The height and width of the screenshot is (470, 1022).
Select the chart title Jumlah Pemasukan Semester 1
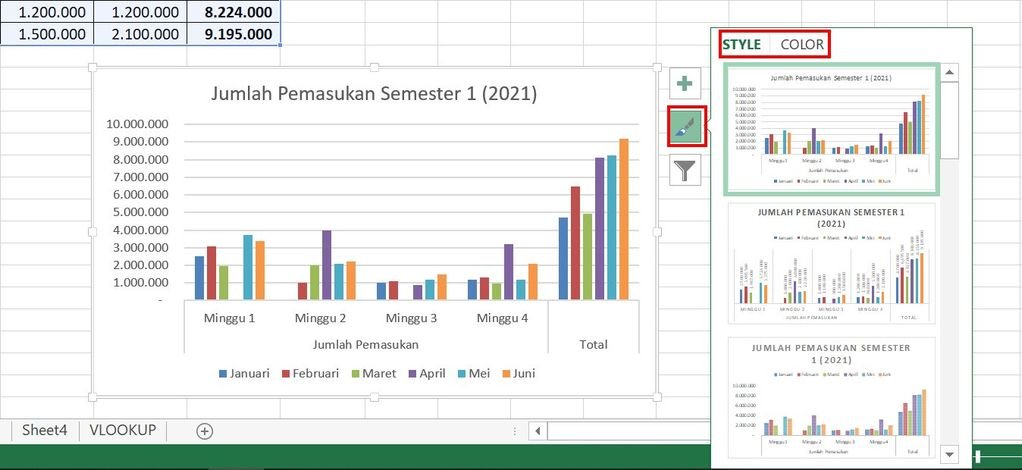374,94
